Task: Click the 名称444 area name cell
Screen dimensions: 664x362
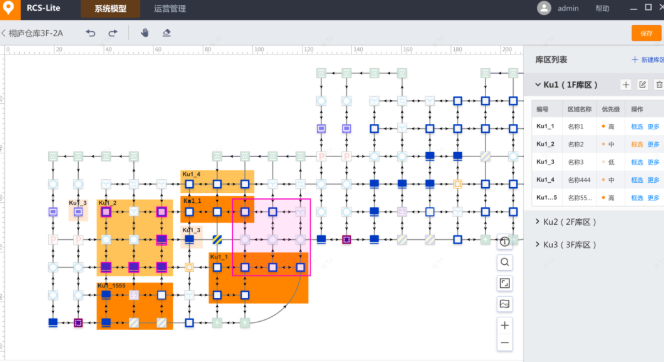Action: tap(579, 180)
